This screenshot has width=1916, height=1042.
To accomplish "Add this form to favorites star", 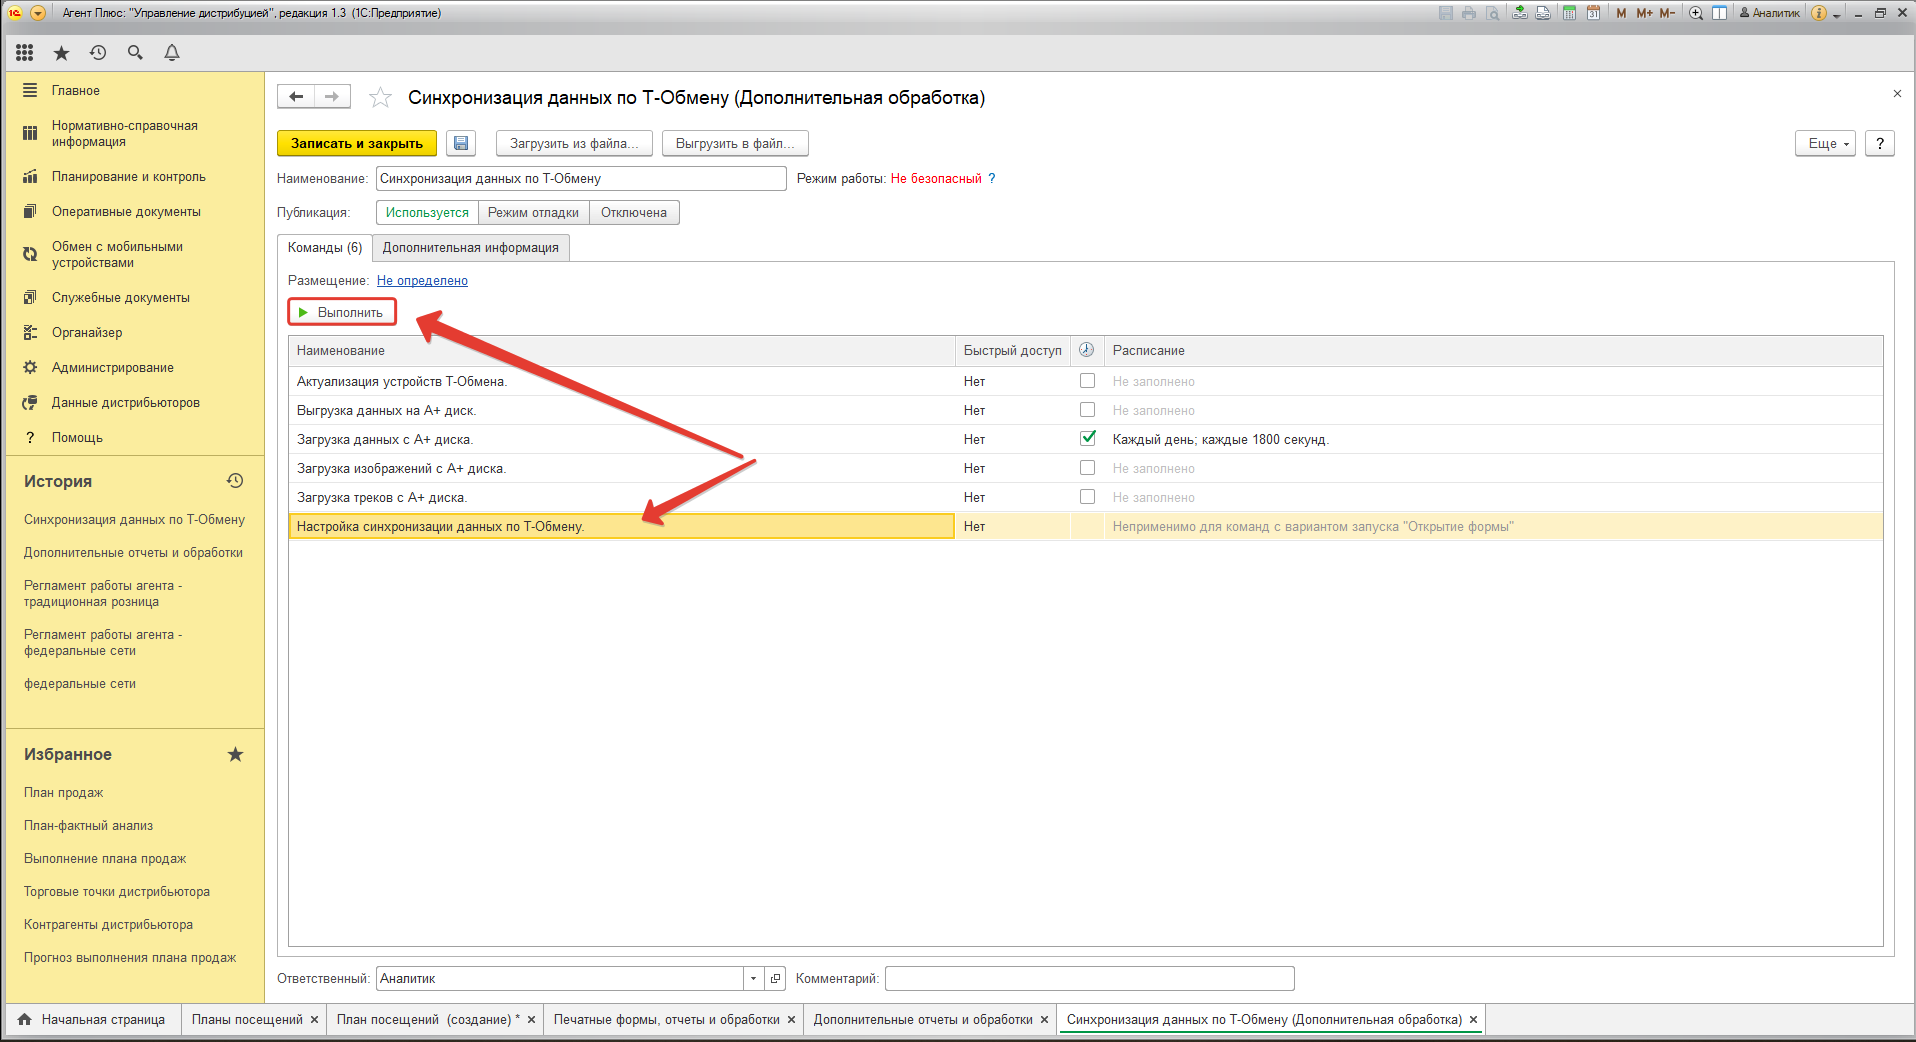I will 380,97.
